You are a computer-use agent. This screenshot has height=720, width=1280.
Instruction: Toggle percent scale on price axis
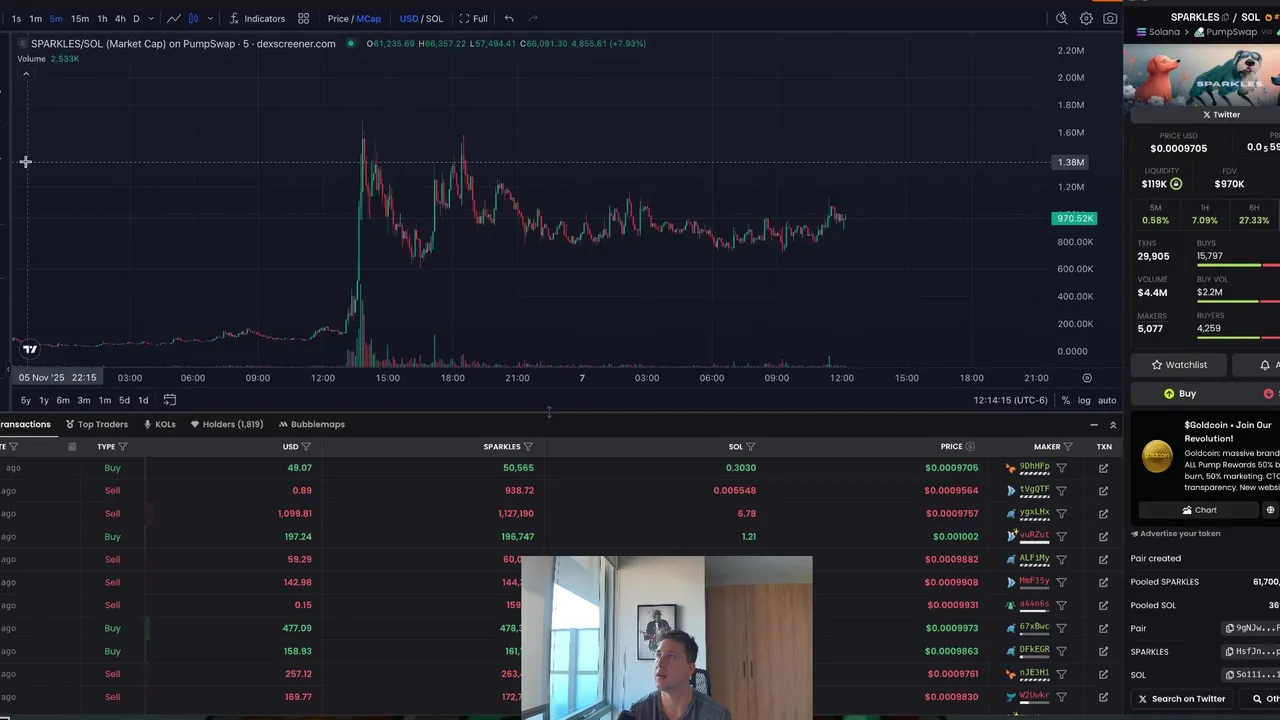coord(1066,400)
